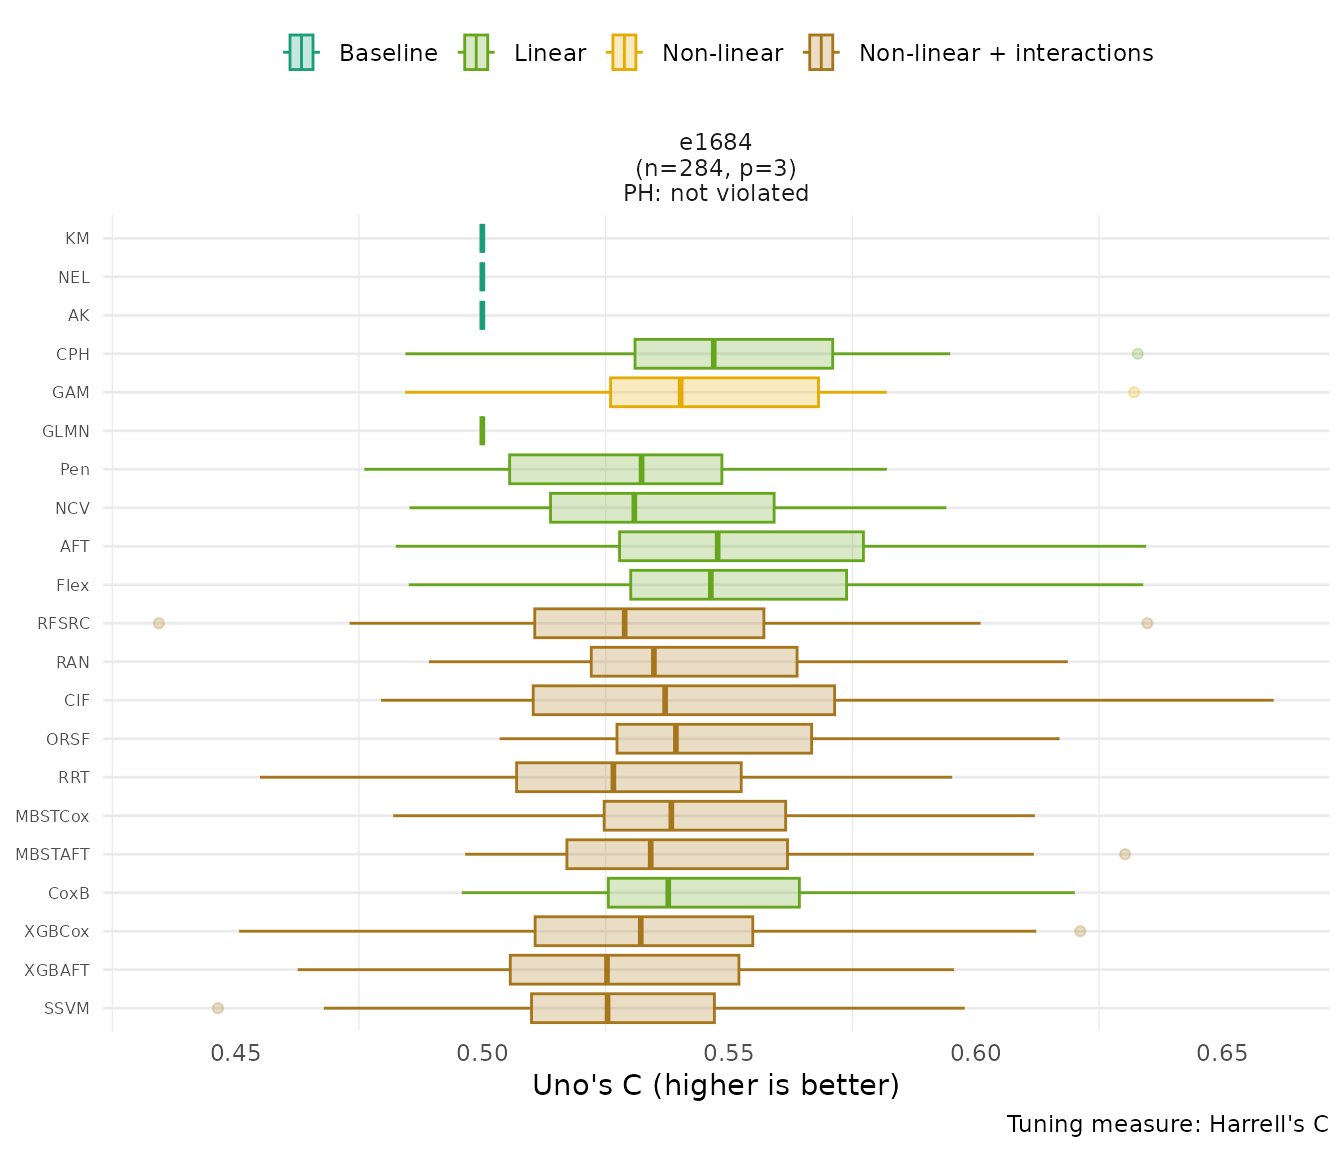Image resolution: width=1344 pixels, height=1152 pixels.
Task: Click the "Baseline" legend text
Action: click(x=388, y=53)
